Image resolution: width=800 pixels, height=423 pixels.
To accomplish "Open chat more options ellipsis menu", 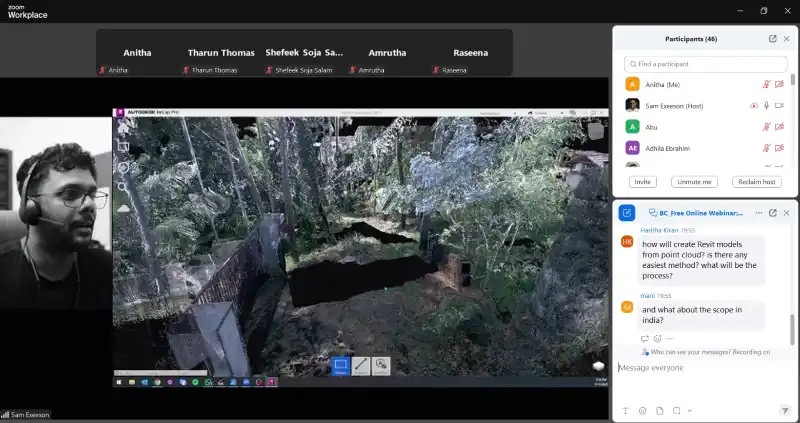I will click(x=759, y=213).
